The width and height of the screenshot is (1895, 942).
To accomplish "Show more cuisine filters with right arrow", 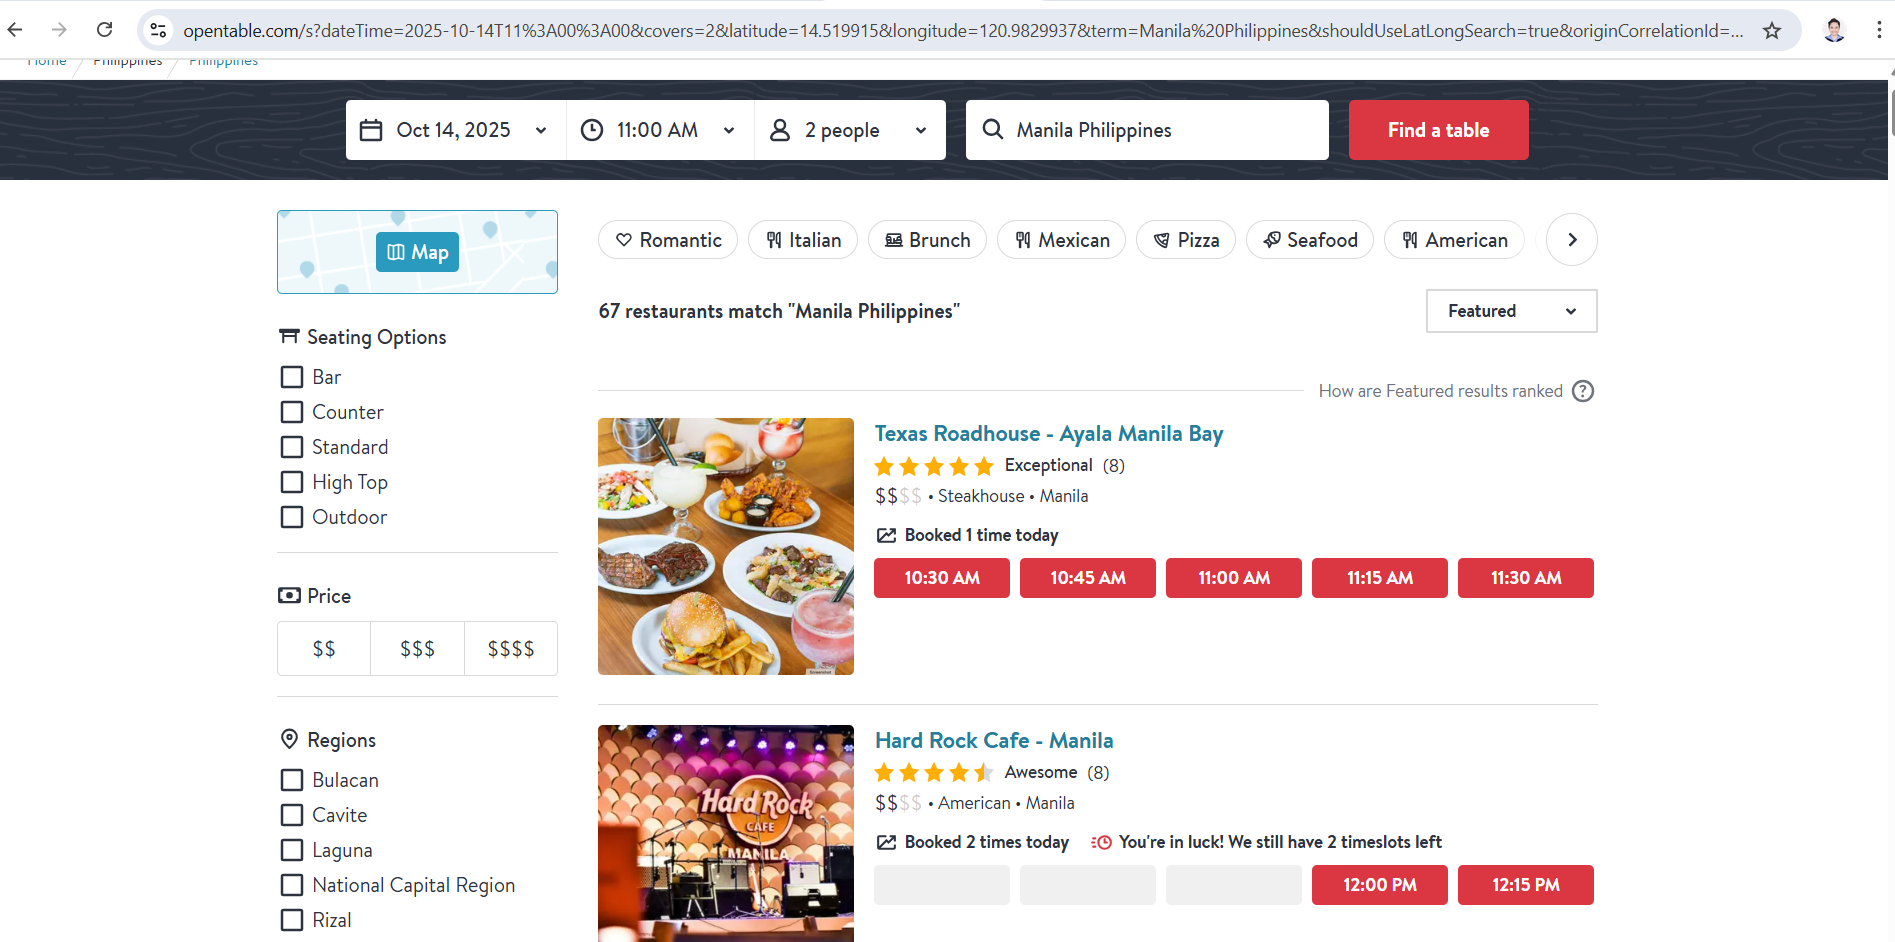I will pos(1572,240).
